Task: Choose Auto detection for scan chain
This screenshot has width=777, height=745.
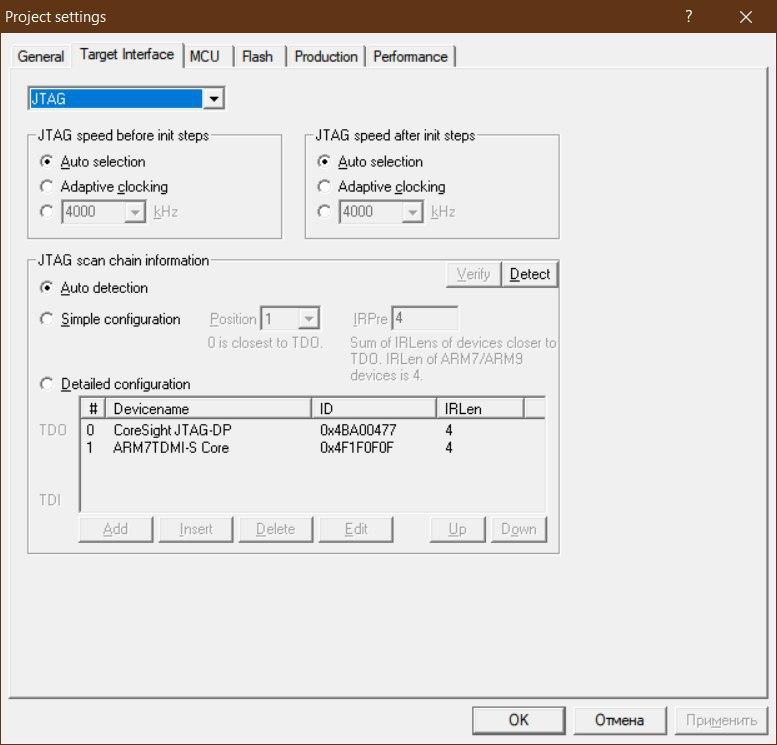Action: [x=46, y=288]
